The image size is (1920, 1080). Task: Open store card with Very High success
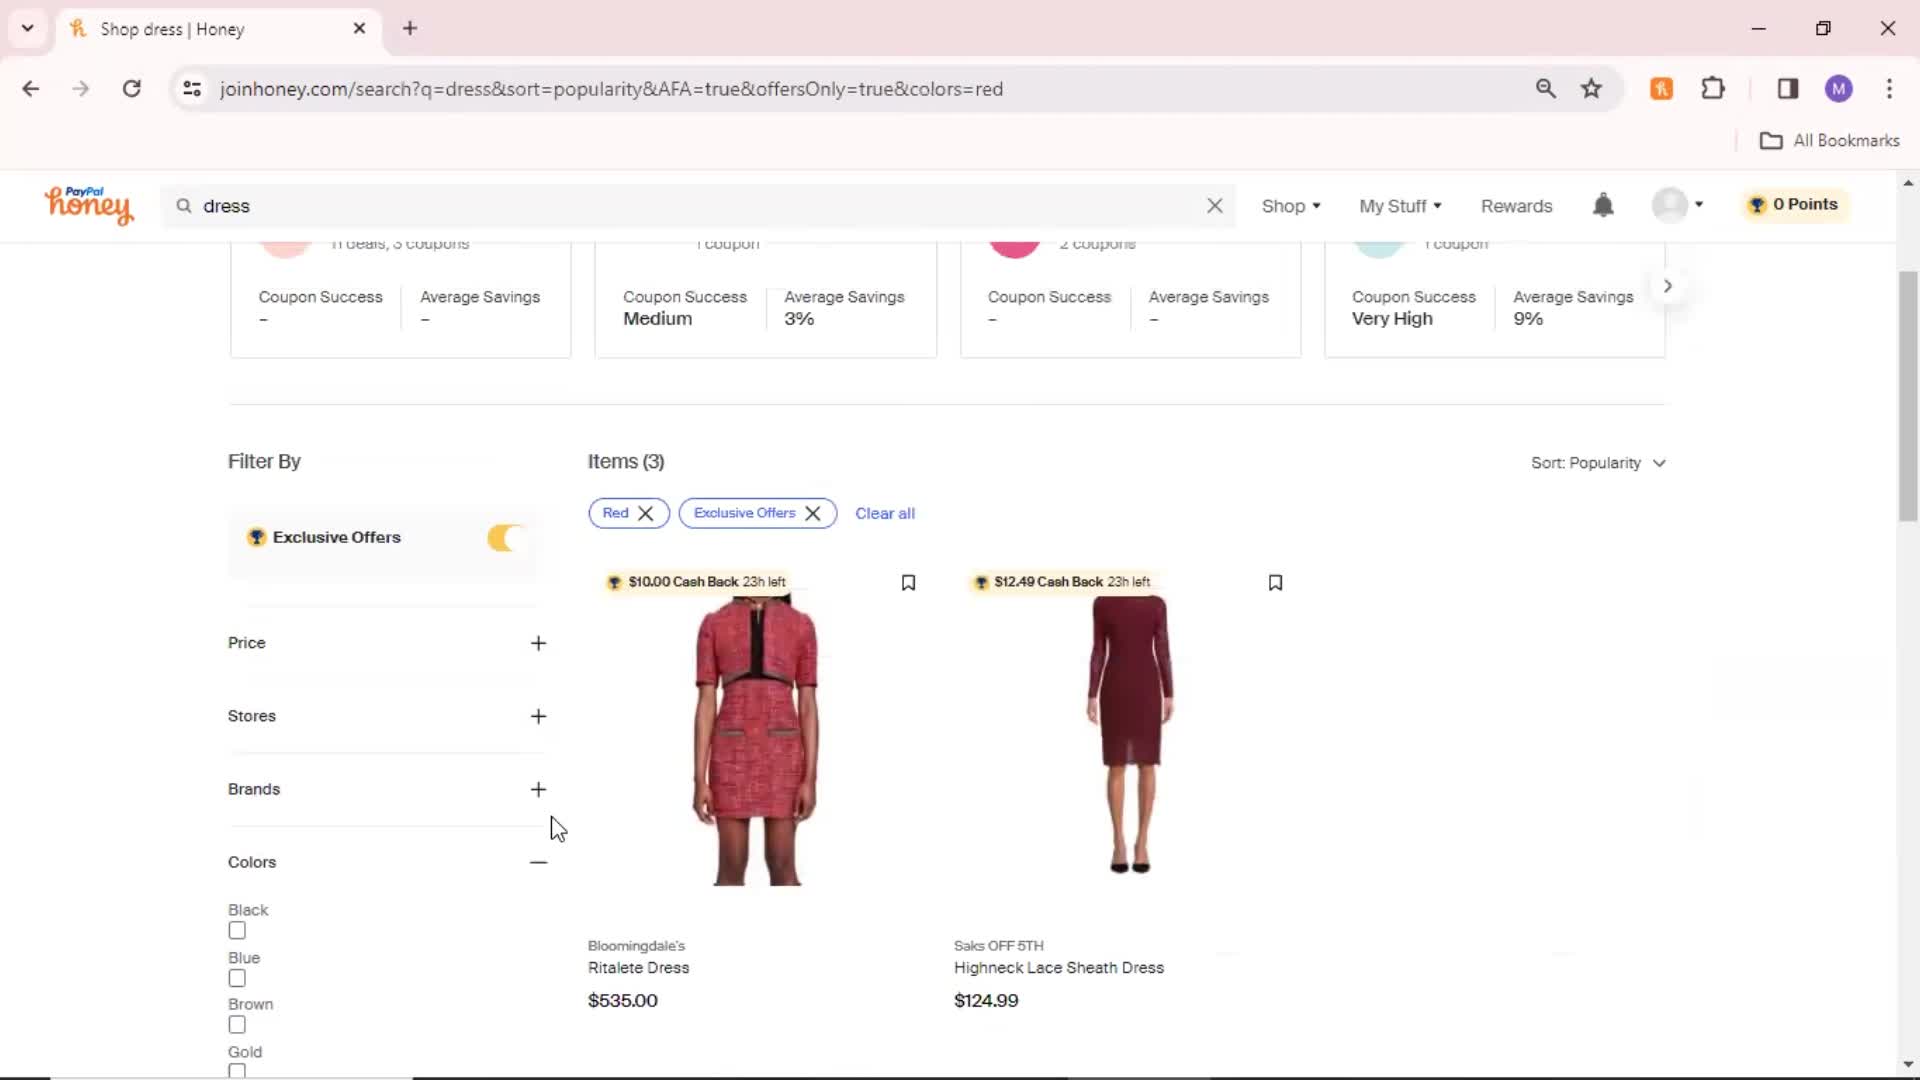(1494, 300)
